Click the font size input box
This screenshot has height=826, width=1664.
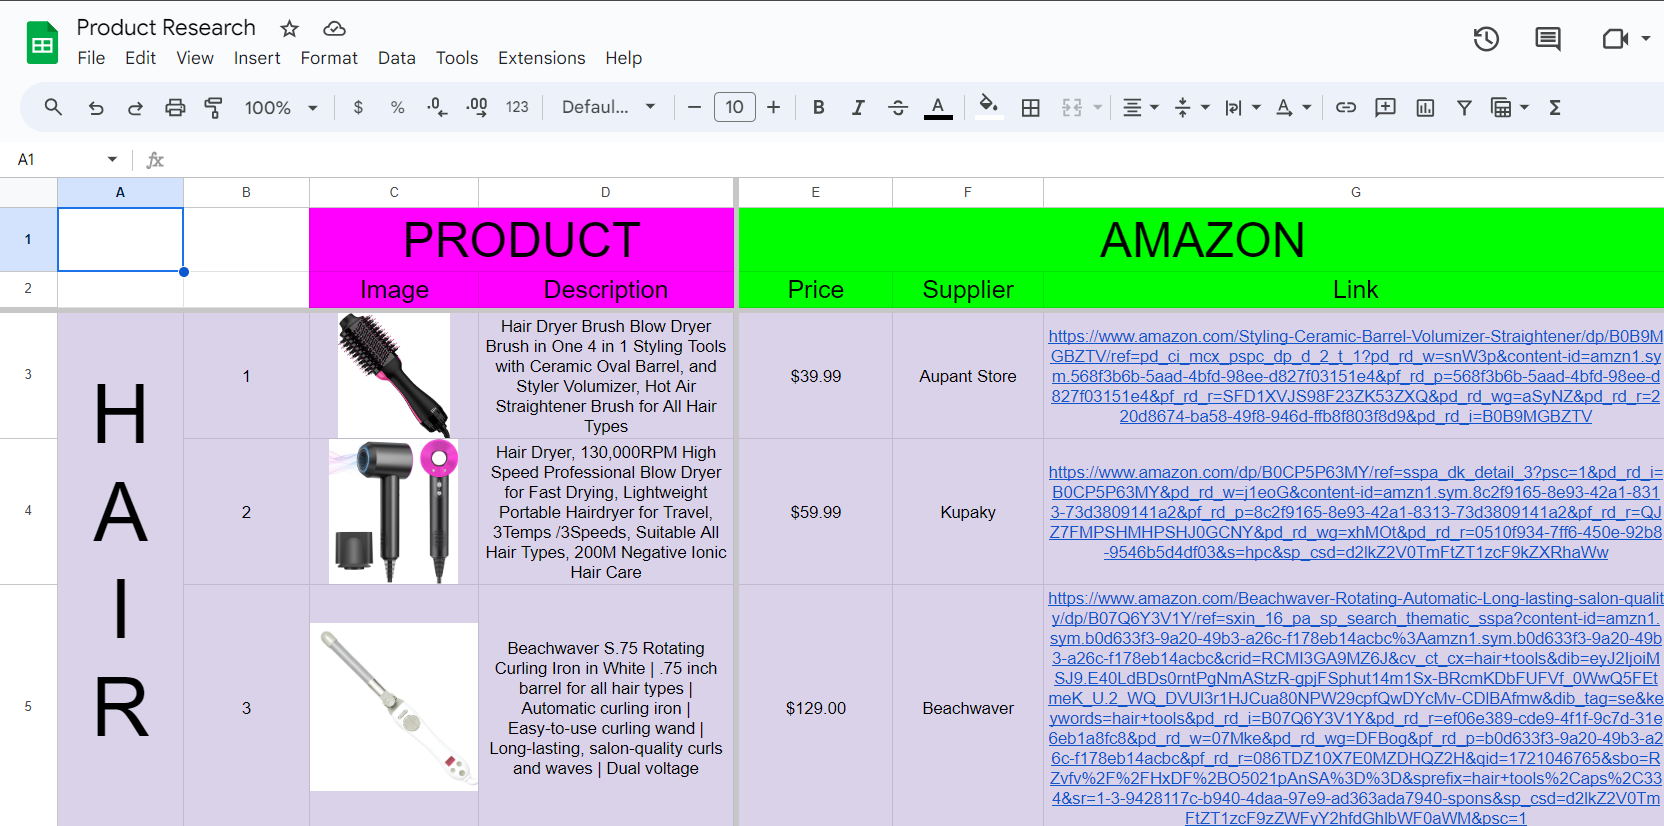pos(734,108)
